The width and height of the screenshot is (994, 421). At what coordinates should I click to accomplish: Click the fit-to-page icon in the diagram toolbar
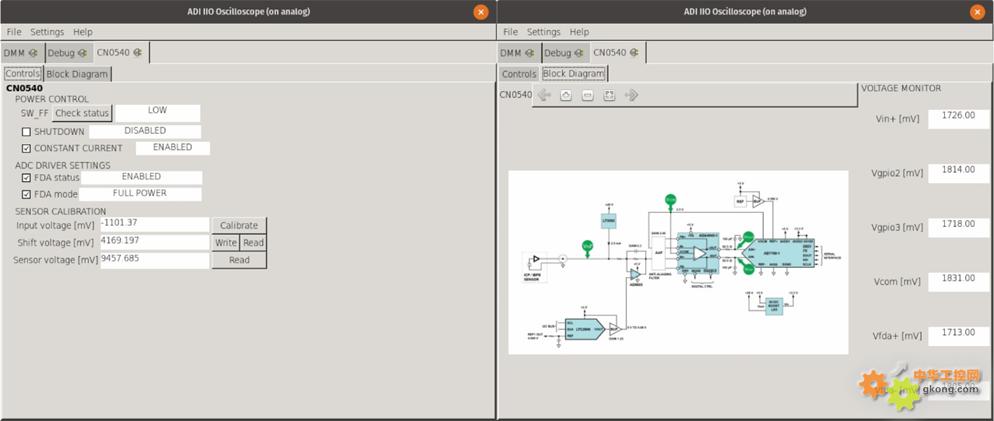coord(609,95)
